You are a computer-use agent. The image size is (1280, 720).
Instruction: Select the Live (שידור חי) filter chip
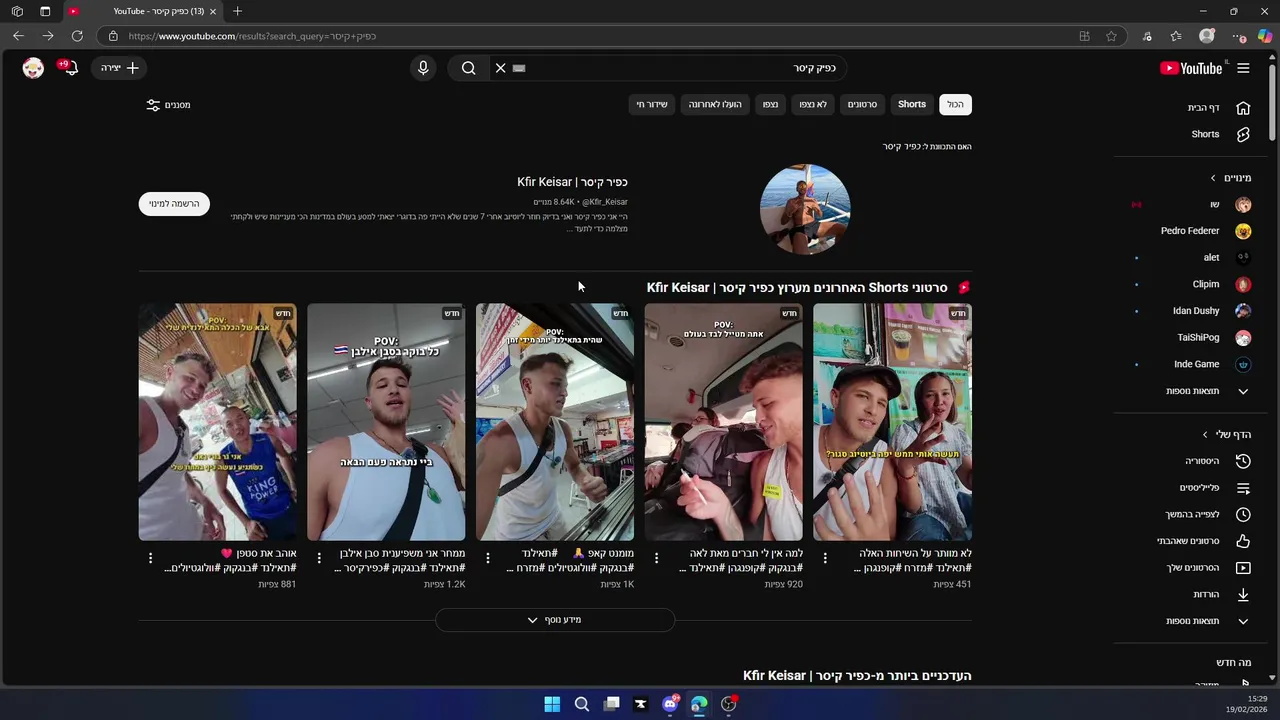(x=652, y=104)
